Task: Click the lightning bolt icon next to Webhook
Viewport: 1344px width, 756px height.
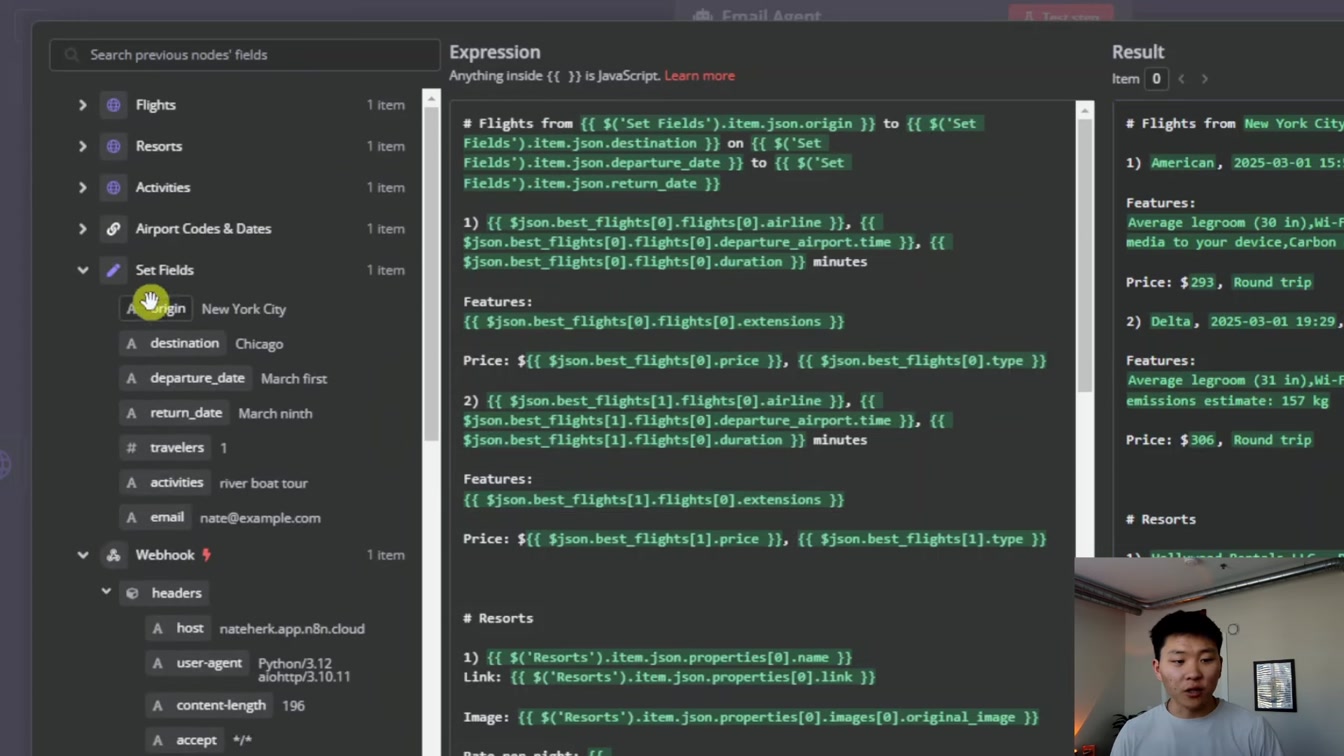Action: 207,555
